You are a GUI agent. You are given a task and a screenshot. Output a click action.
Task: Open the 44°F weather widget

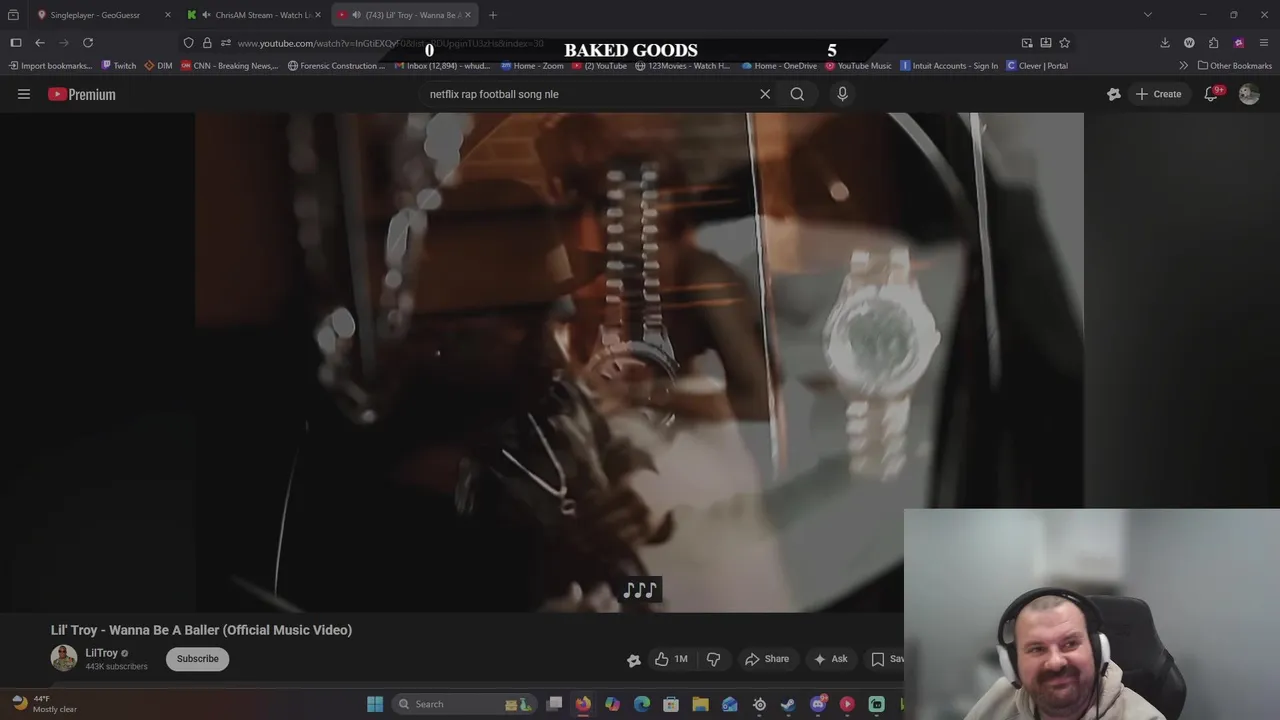tap(45, 704)
